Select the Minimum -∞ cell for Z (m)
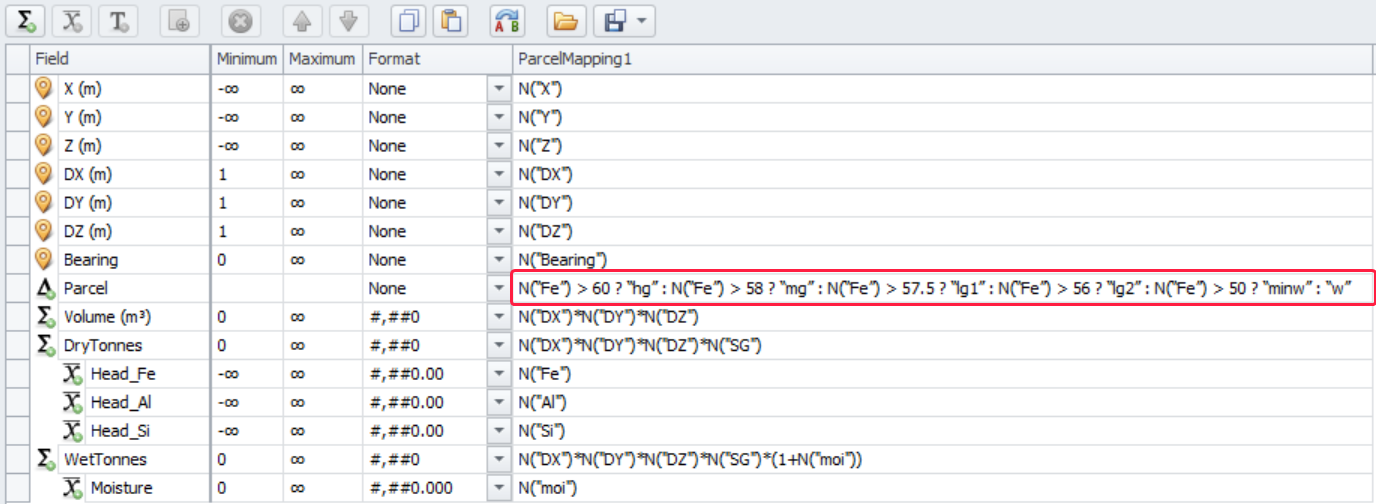The height and width of the screenshot is (504, 1376). [x=247, y=145]
